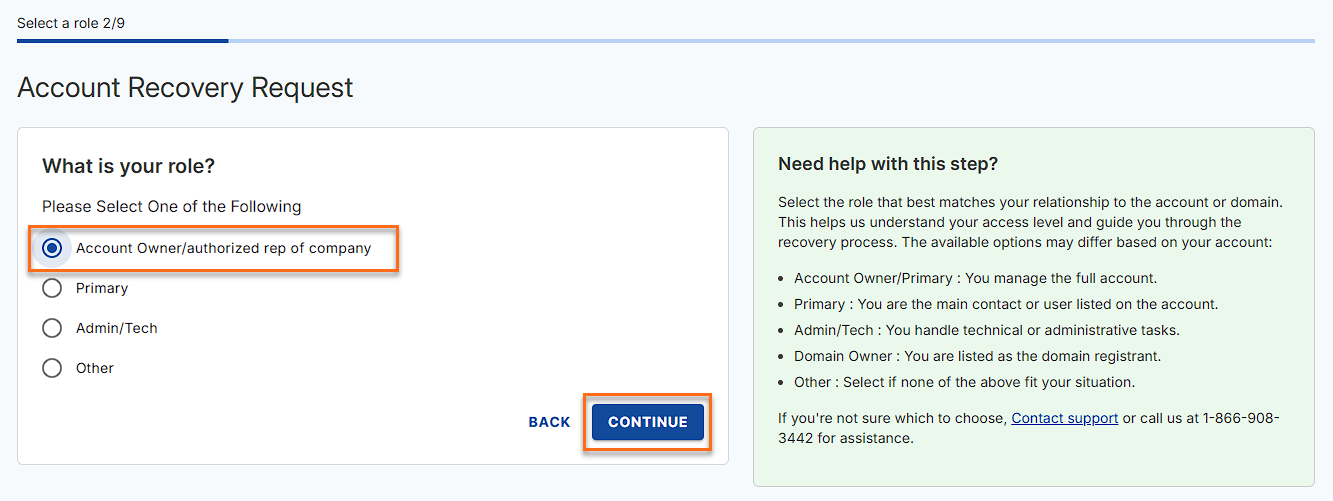Click the 'Admin/Tech' option label text
The height and width of the screenshot is (501, 1333).
[x=117, y=328]
